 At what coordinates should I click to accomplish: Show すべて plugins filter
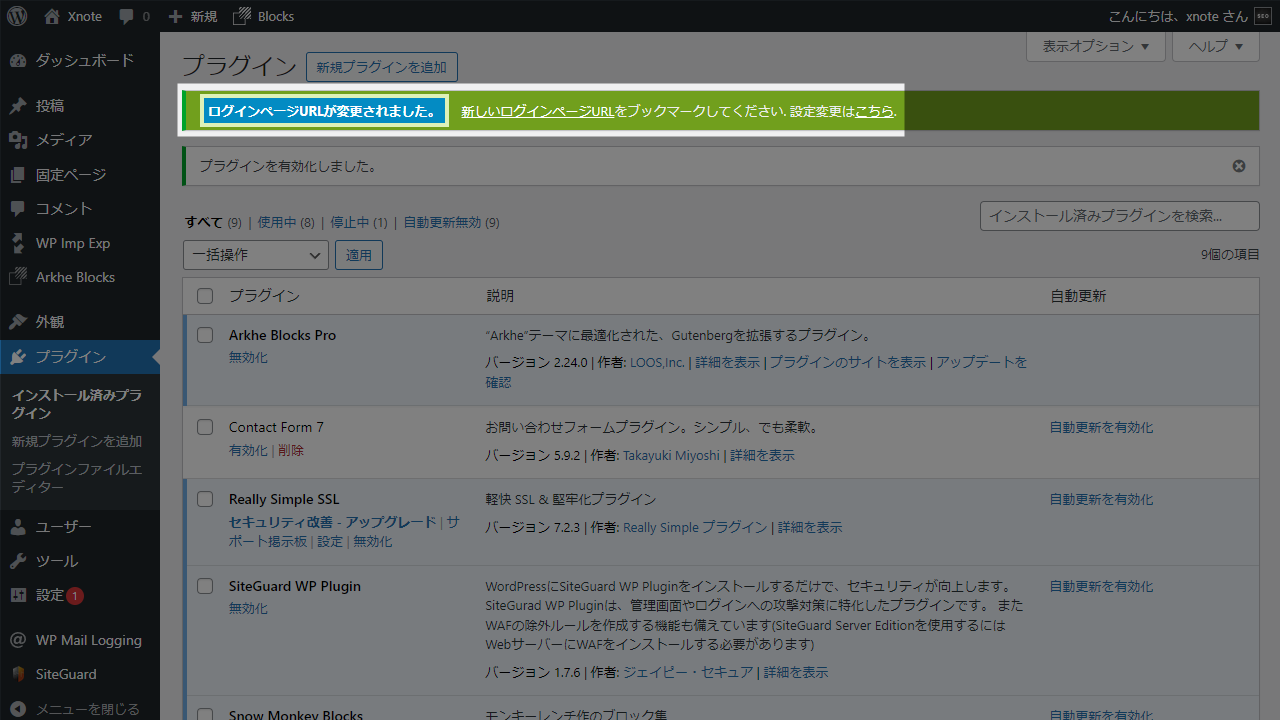(204, 222)
